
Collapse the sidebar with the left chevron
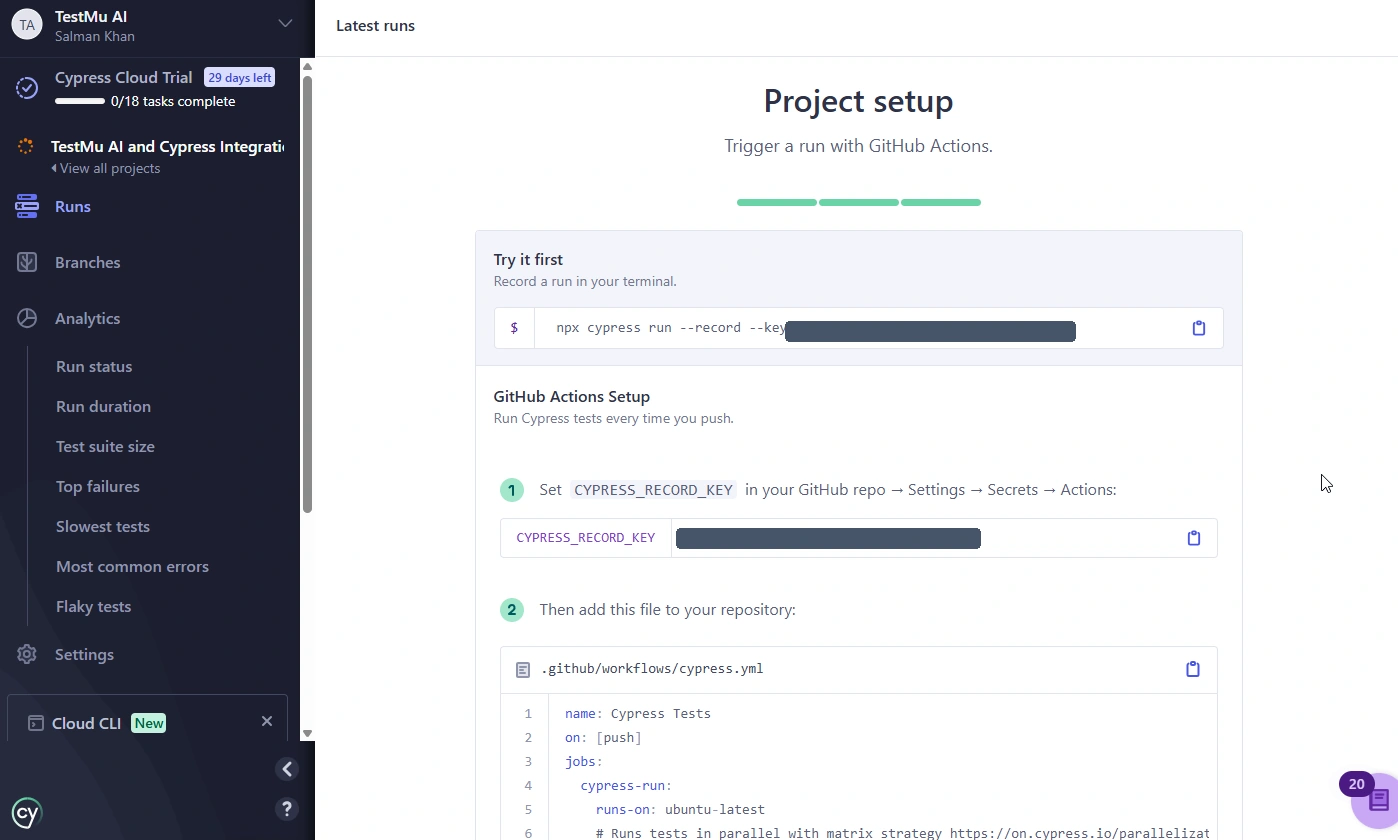pyautogui.click(x=287, y=769)
